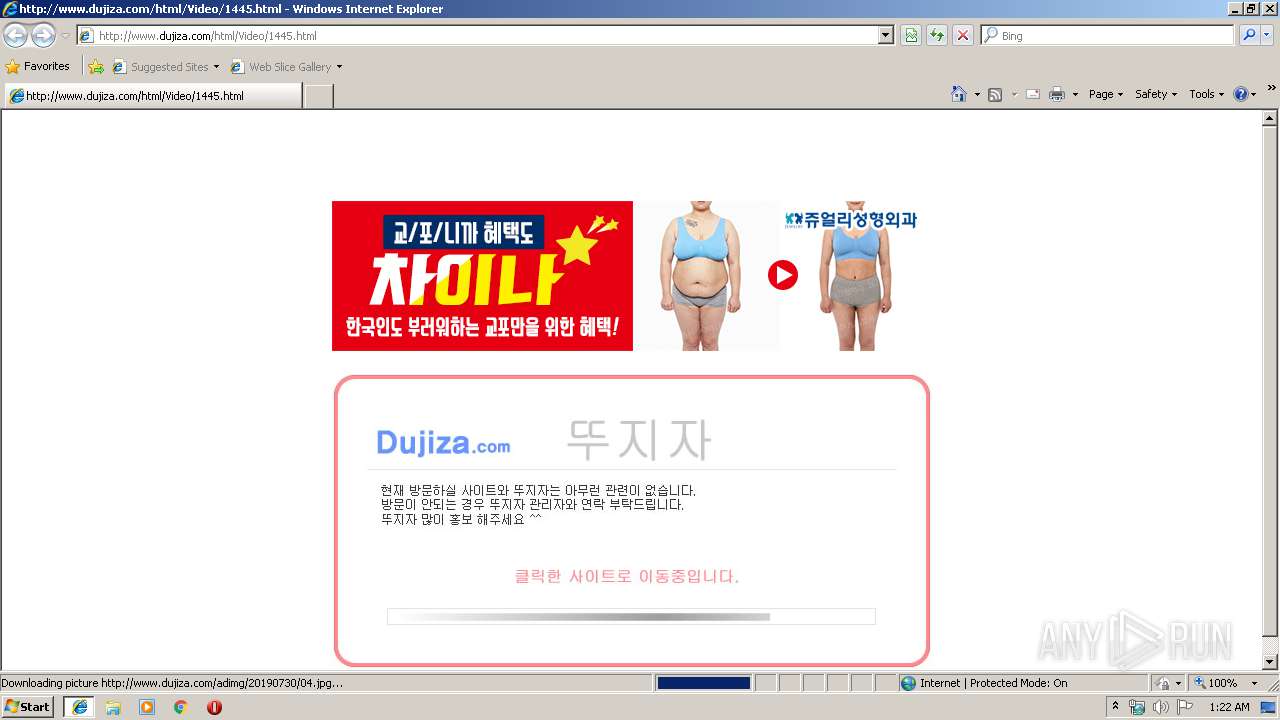Click the green Refresh arrows icon
1280x720 pixels.
click(x=937, y=36)
